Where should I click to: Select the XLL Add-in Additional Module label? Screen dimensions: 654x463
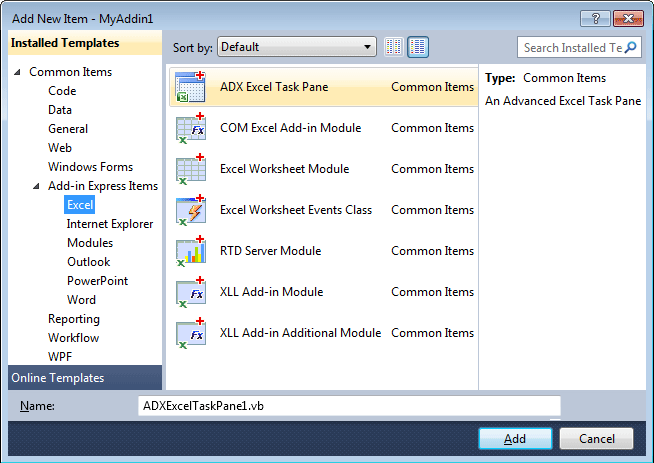[x=300, y=332]
